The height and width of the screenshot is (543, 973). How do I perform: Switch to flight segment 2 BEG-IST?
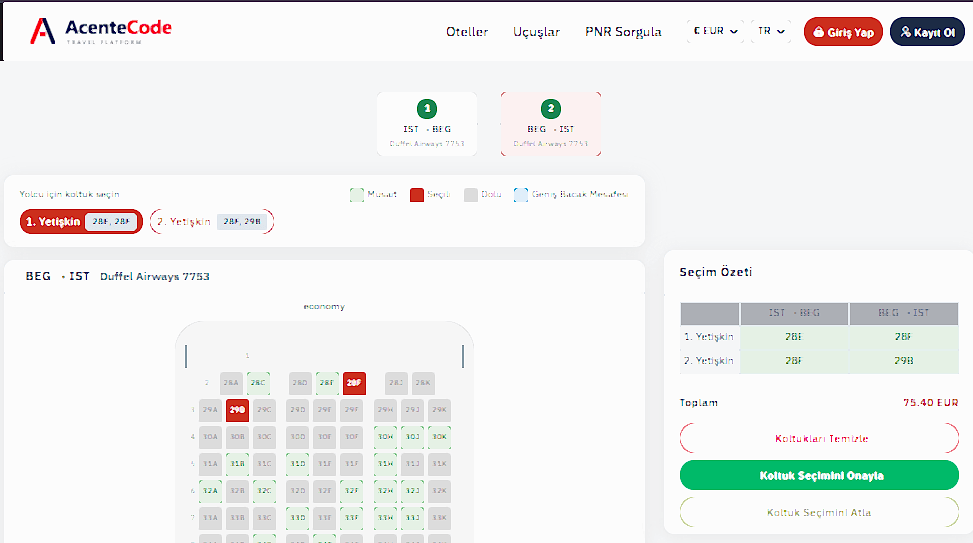[551, 123]
